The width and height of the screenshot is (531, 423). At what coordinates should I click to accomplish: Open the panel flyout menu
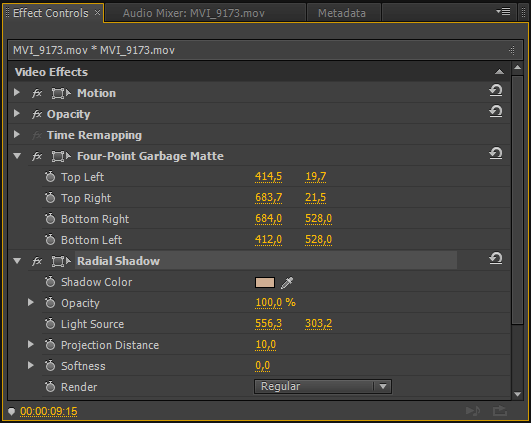point(503,12)
